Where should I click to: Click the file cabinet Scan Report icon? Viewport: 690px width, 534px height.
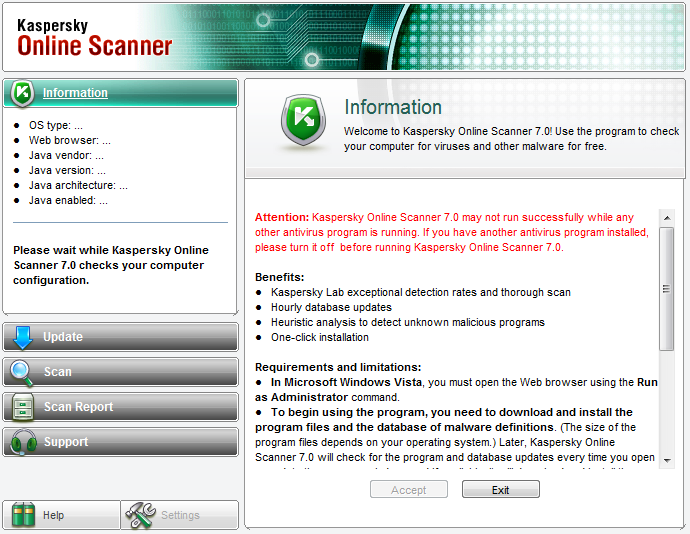coord(23,407)
